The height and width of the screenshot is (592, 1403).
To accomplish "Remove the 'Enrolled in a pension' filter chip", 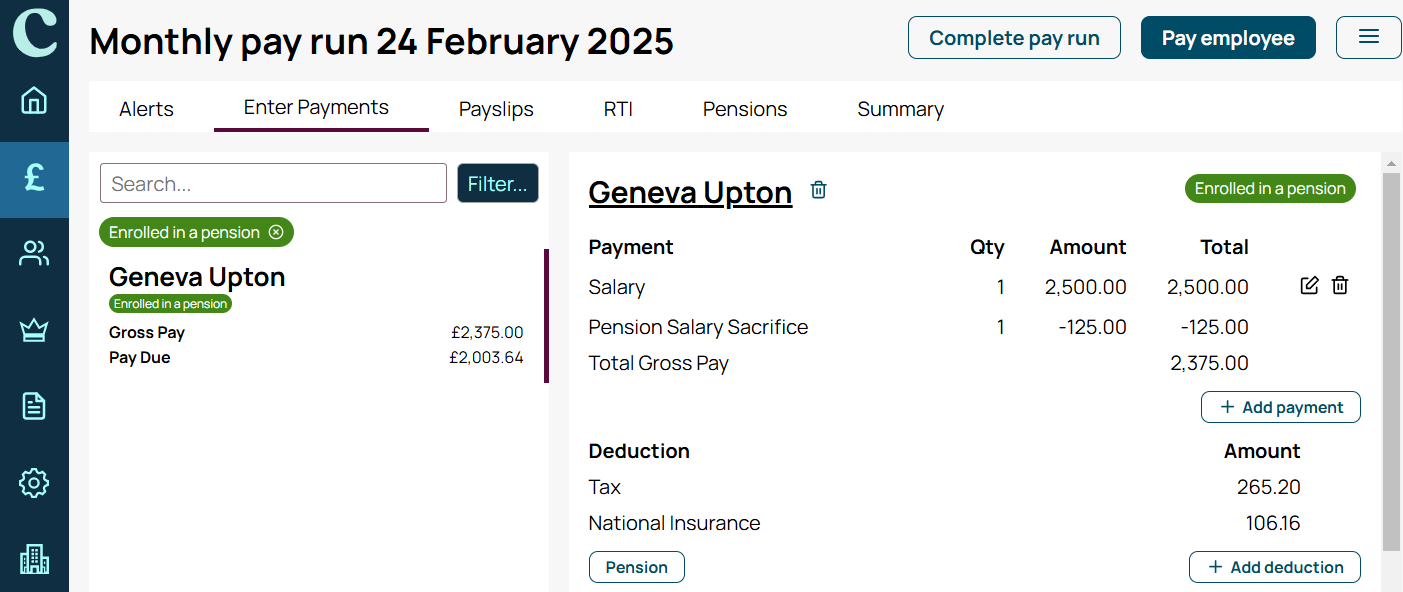I will (276, 232).
